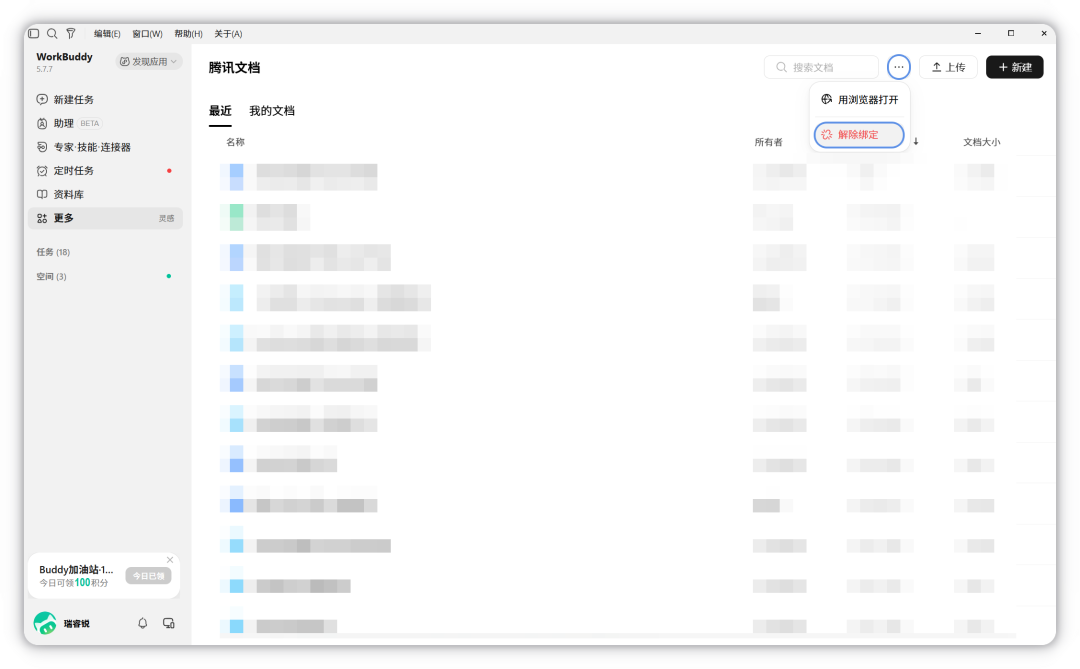Expand the 发现应用 dropdown
This screenshot has height=669, width=1080.
149,61
